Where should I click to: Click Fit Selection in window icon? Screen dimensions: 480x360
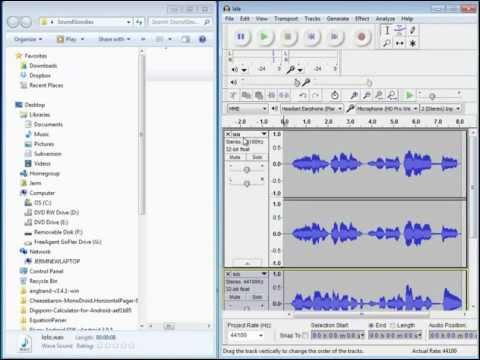tap(379, 96)
